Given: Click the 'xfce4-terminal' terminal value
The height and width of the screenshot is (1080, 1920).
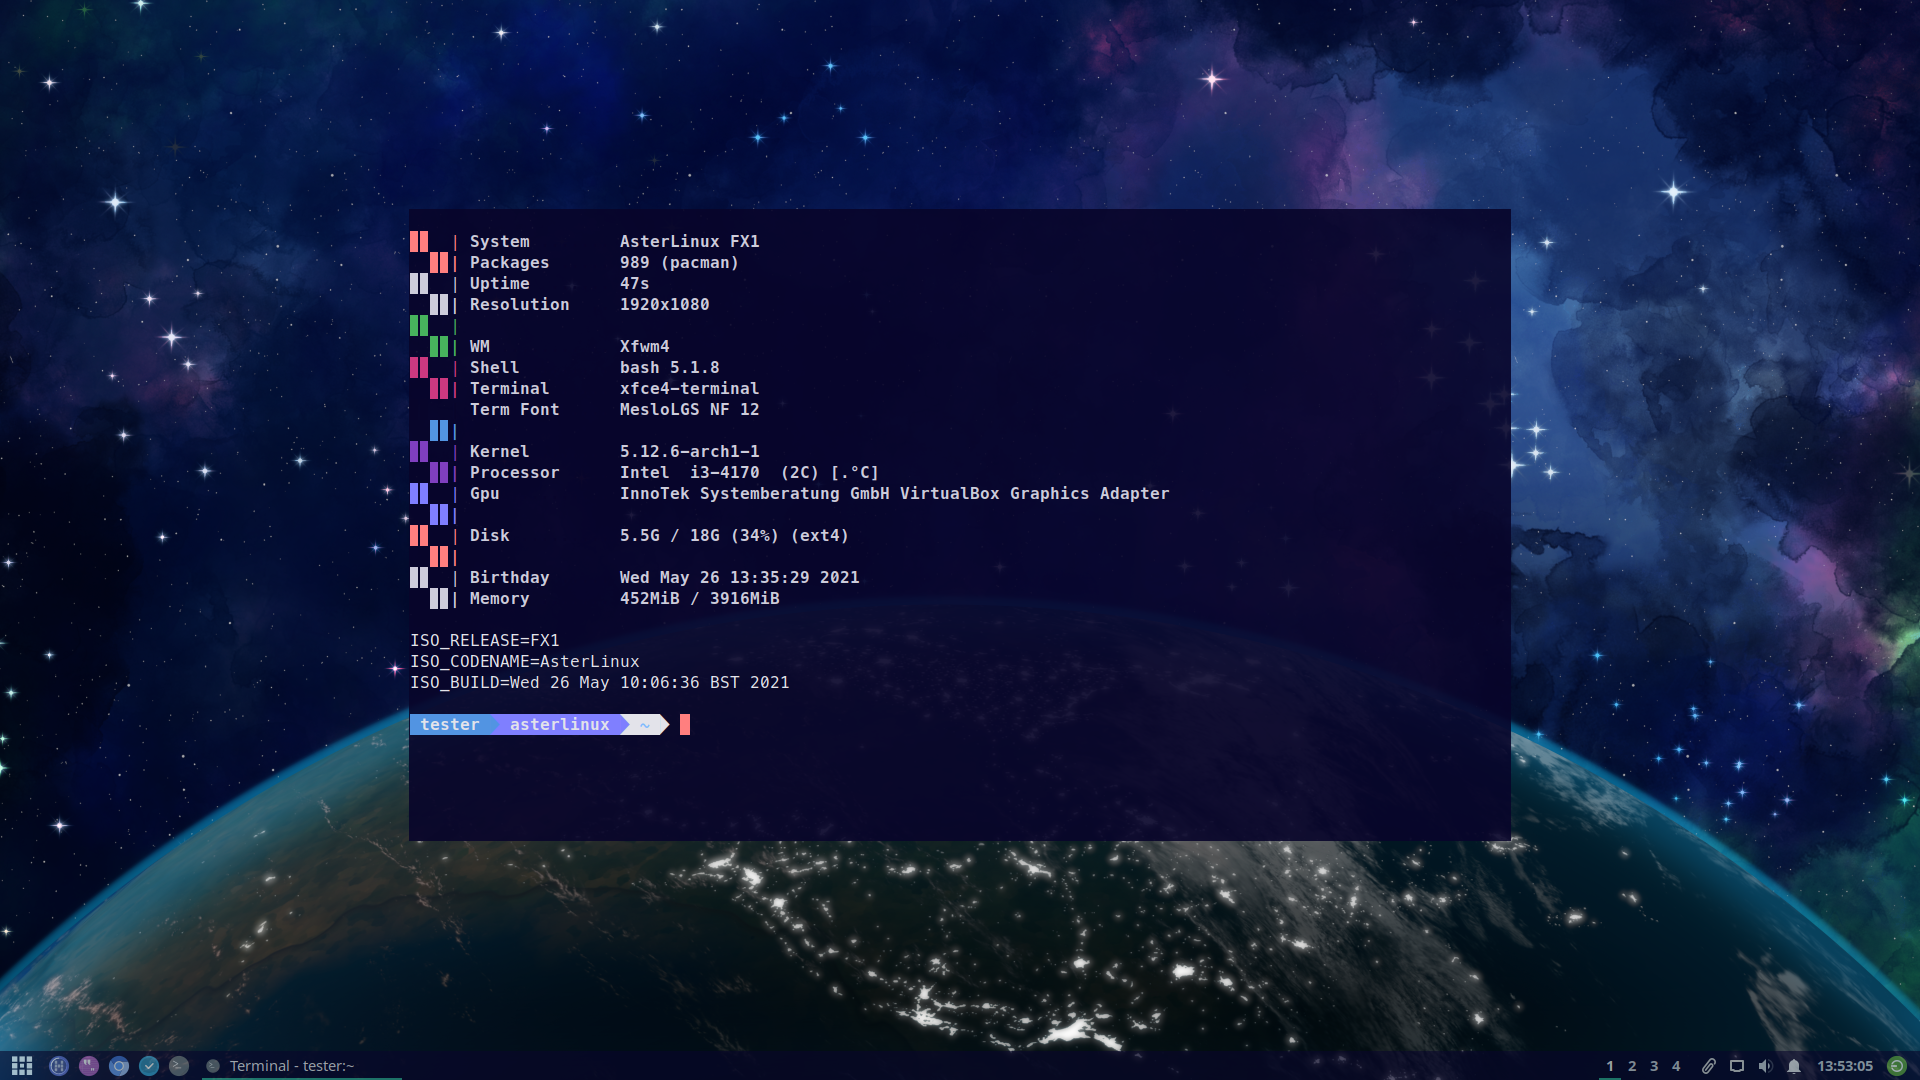Looking at the screenshot, I should coord(690,388).
